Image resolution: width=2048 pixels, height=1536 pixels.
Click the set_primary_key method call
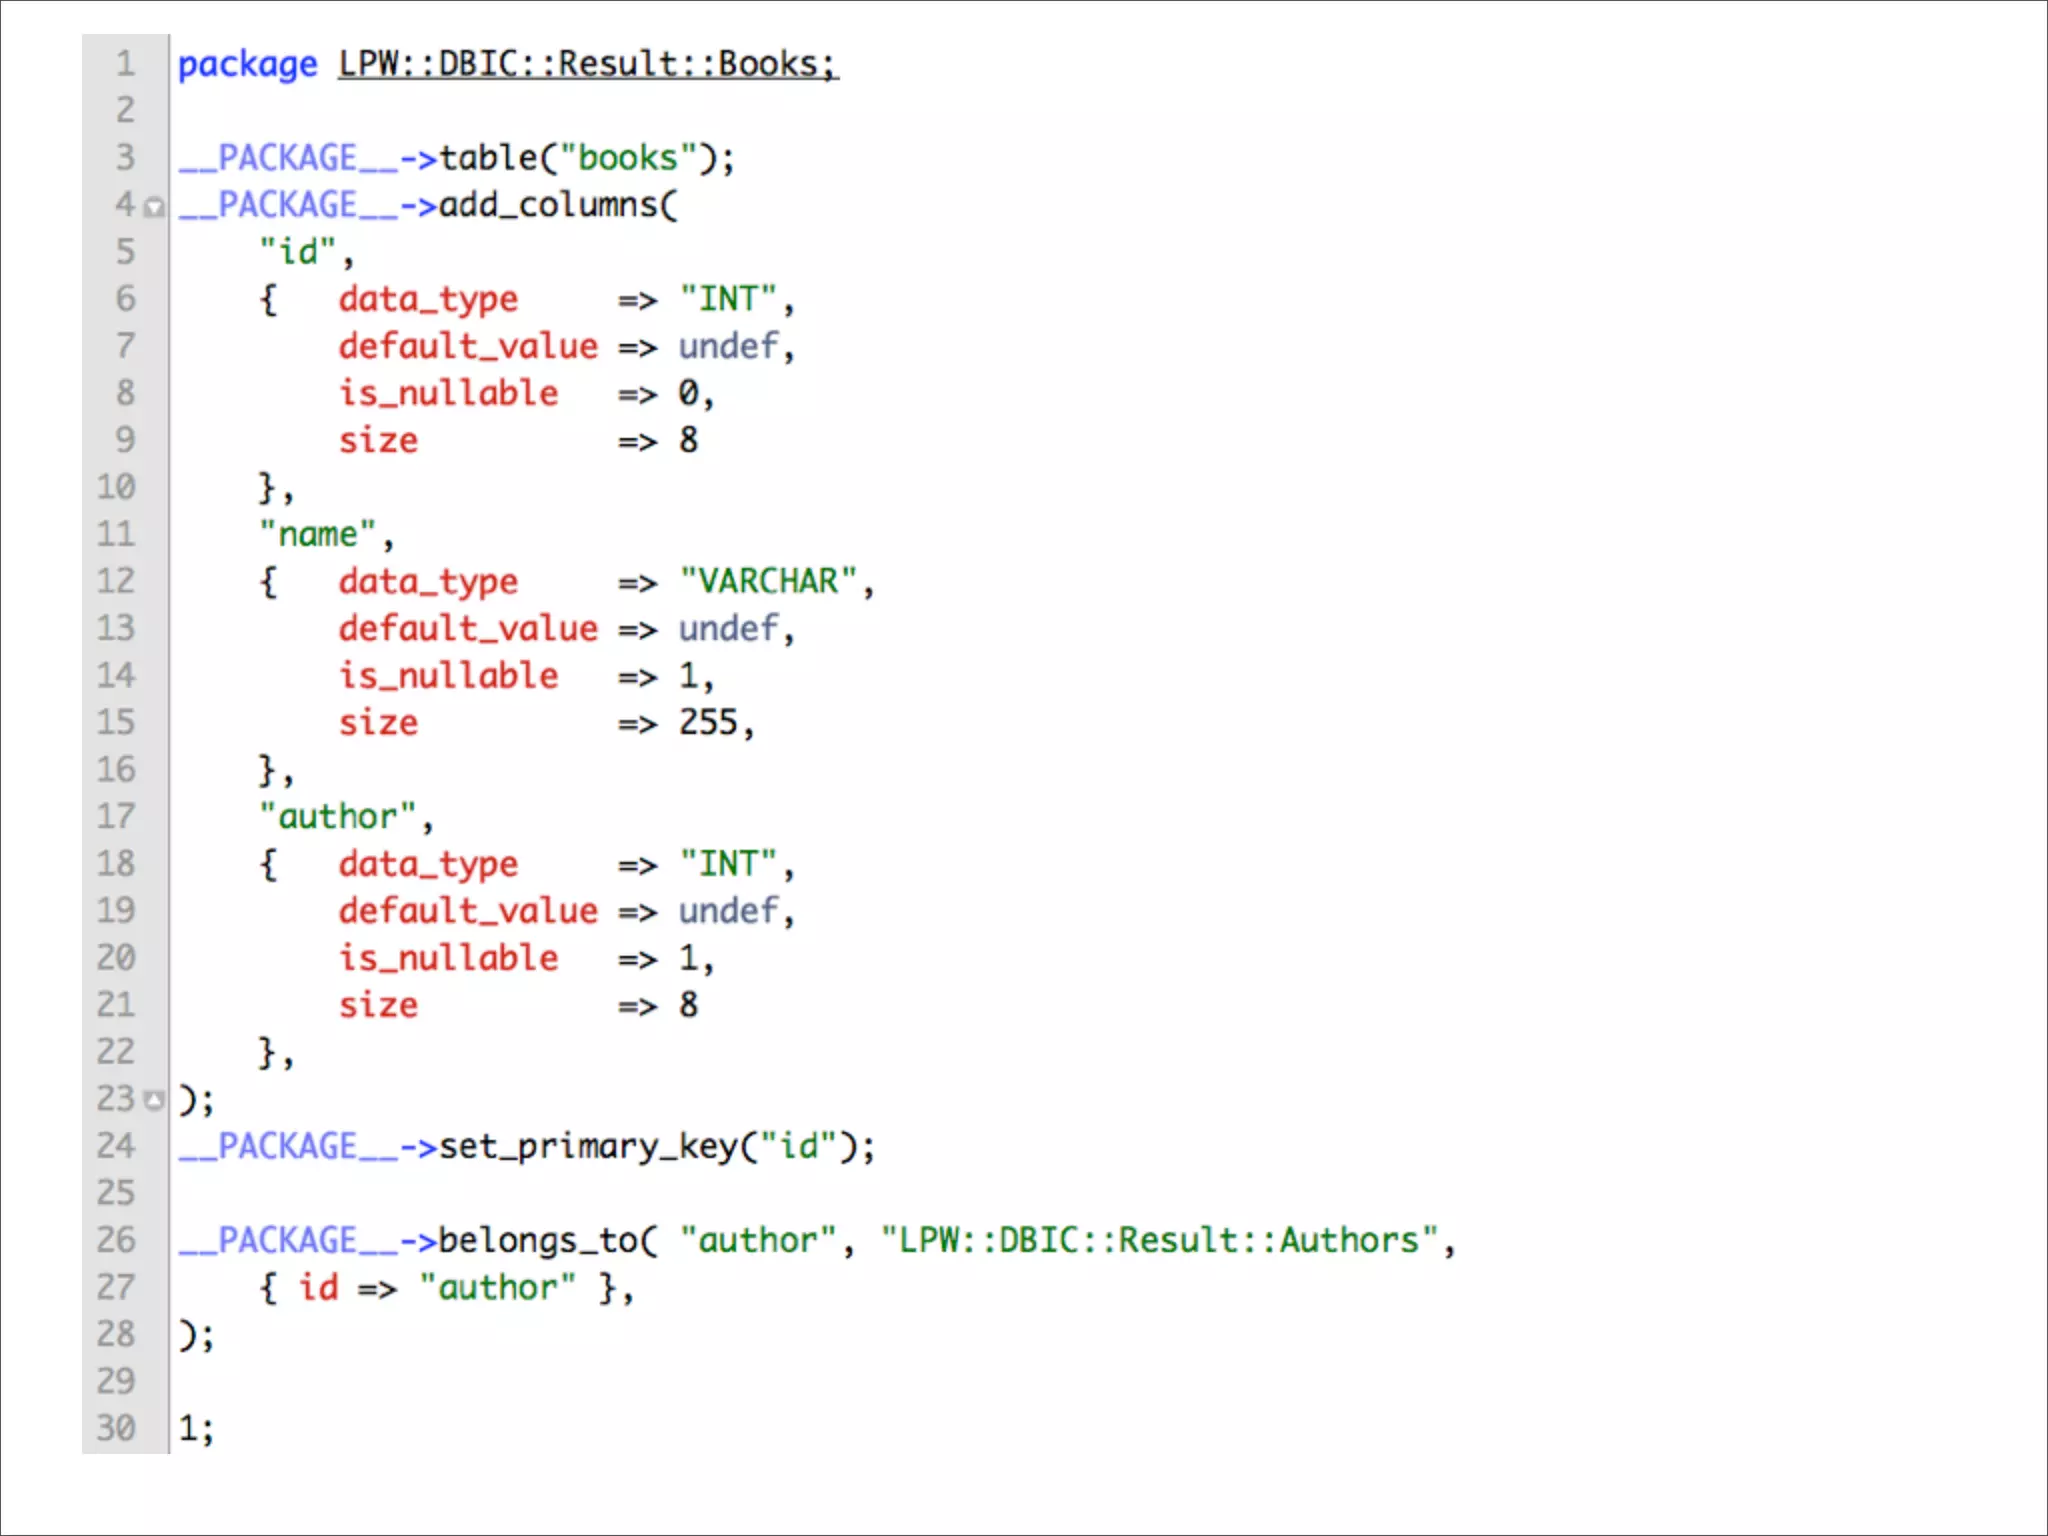(x=588, y=1146)
